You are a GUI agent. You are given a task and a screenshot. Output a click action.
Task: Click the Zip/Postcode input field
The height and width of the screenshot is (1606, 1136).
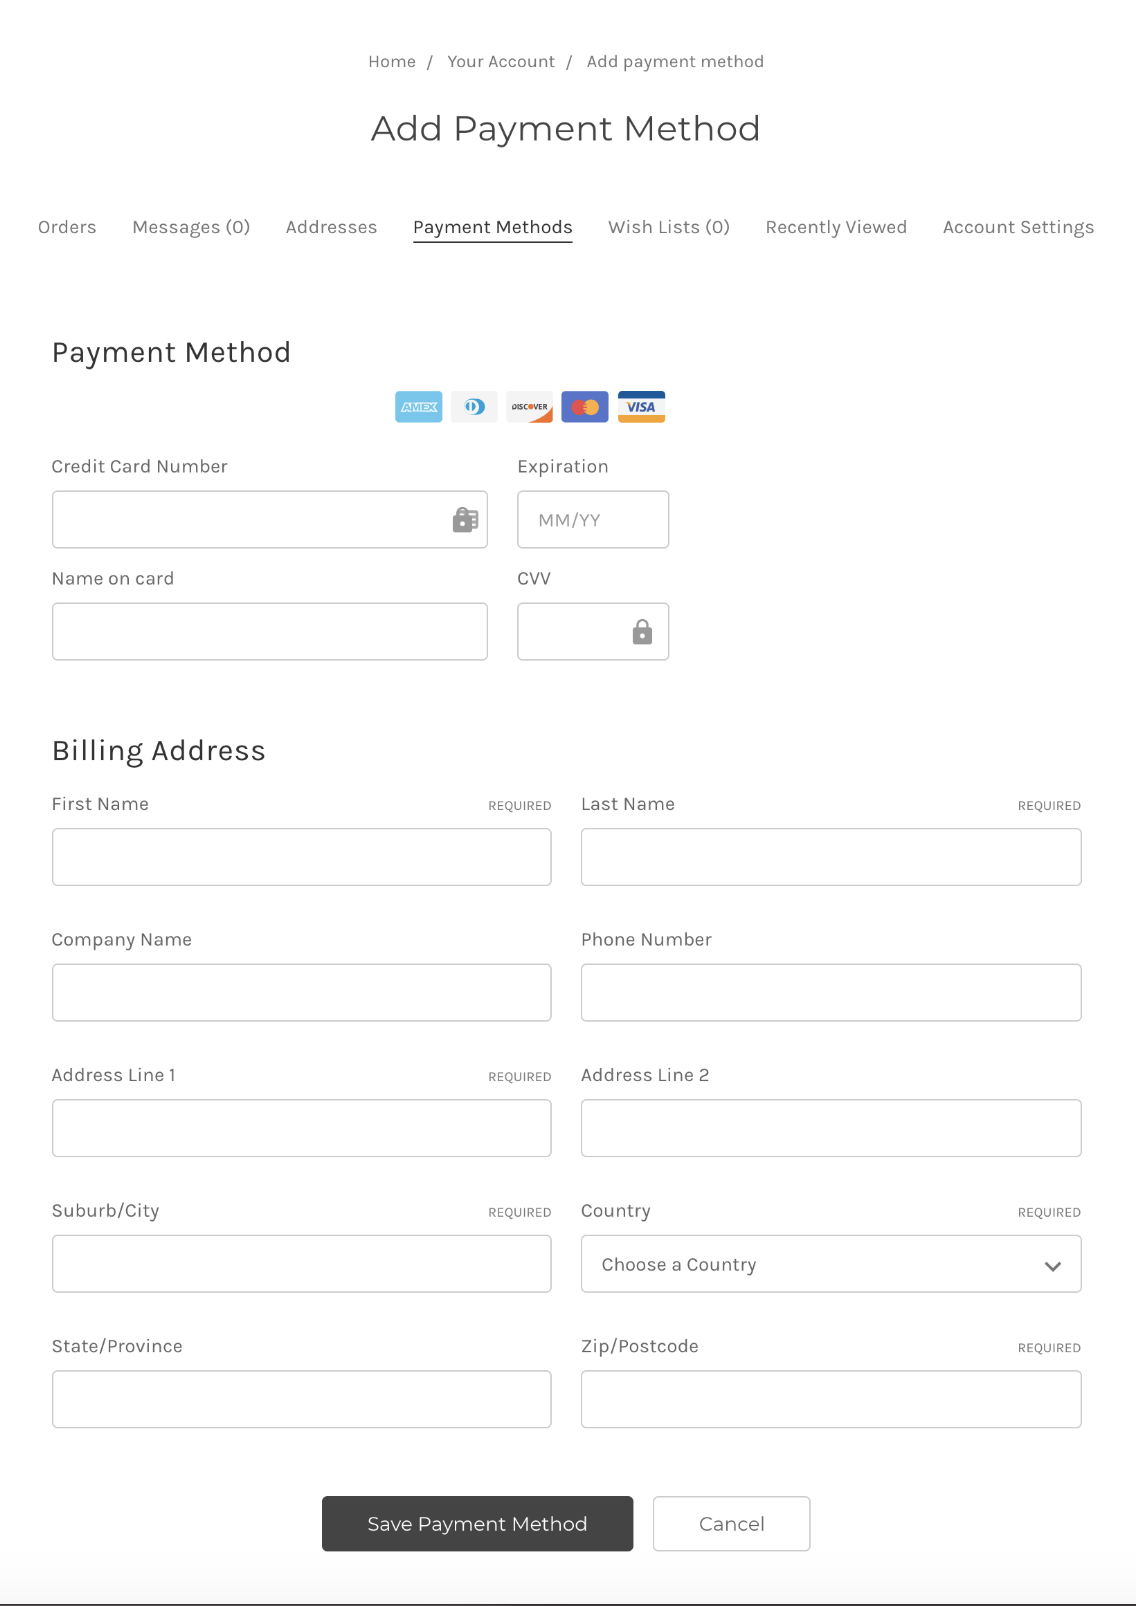click(830, 1399)
